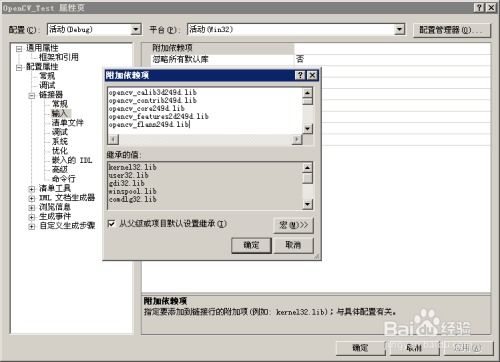Expand the 生成事件 tree node
Screen dimensions: 500x362
click(x=32, y=217)
